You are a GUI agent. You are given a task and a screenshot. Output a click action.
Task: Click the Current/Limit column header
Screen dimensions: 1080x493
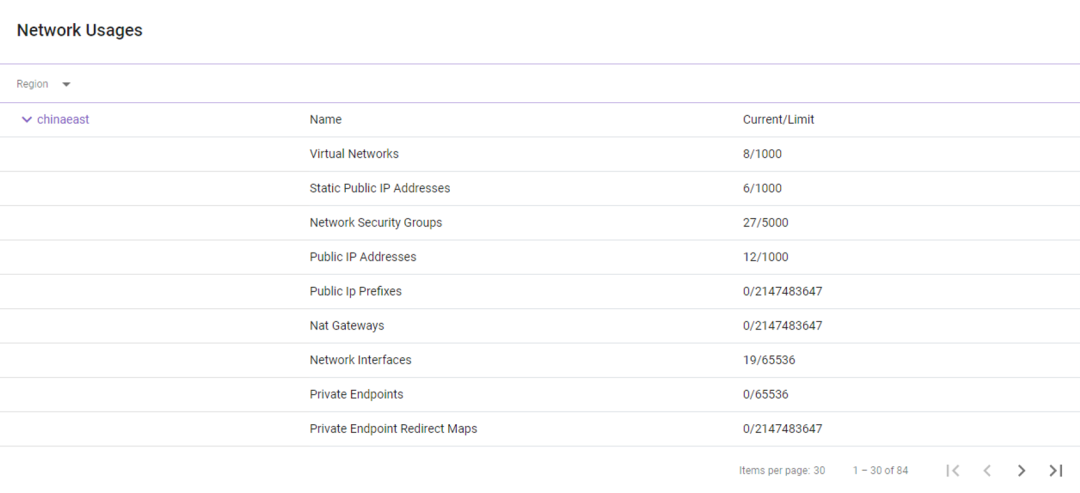click(778, 120)
